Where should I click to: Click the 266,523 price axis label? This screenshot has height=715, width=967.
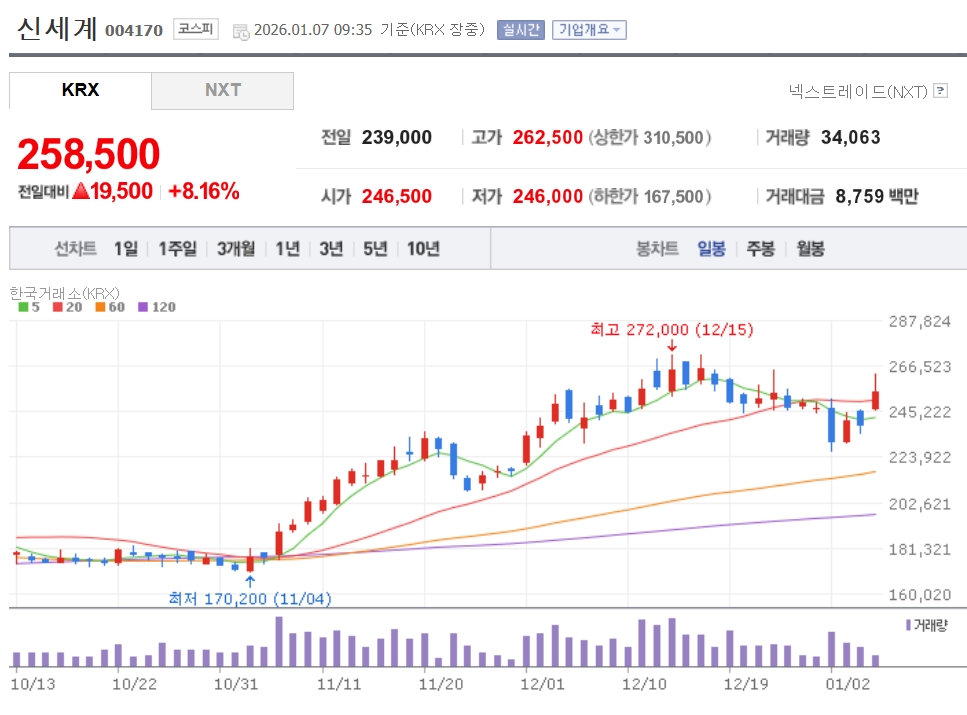point(920,367)
